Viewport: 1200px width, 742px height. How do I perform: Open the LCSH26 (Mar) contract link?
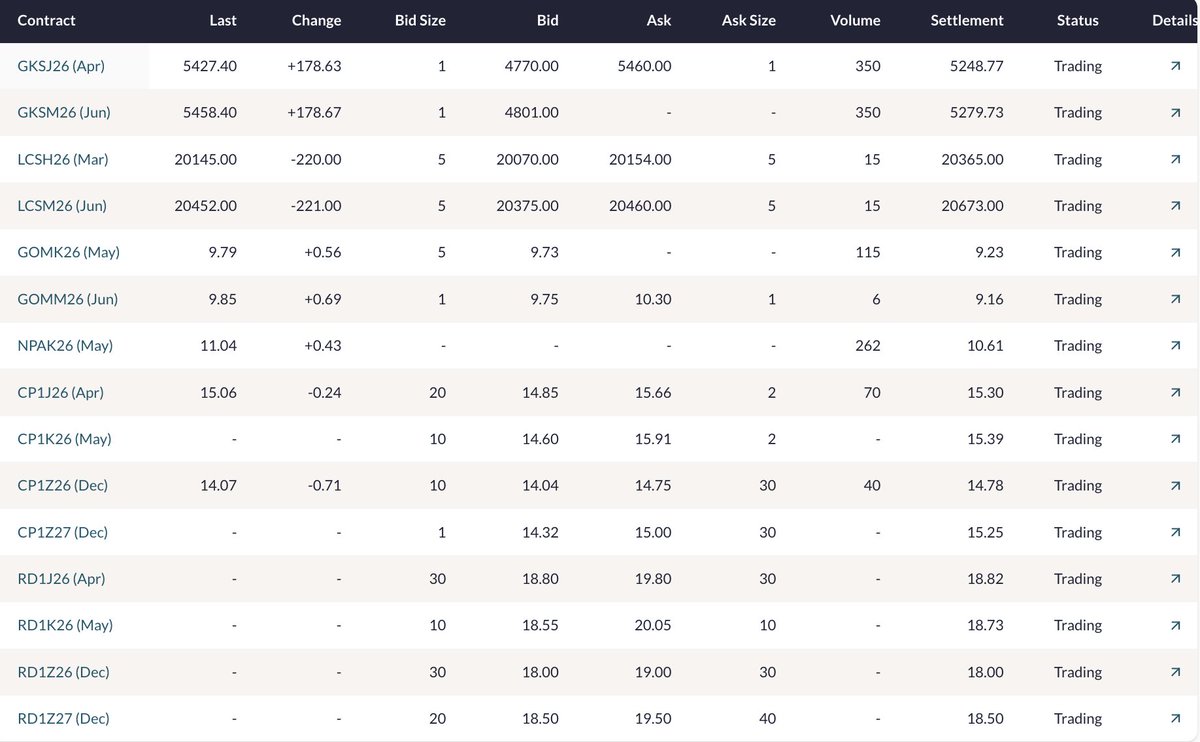click(63, 159)
